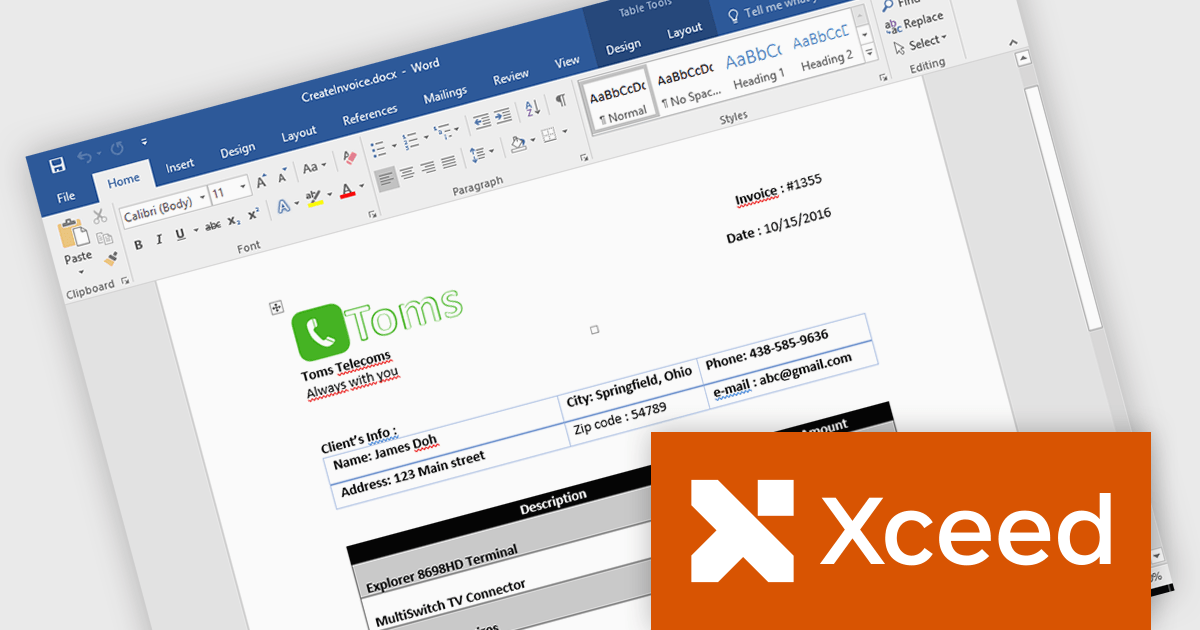Toggle Bold formatting
1200x630 pixels.
138,245
